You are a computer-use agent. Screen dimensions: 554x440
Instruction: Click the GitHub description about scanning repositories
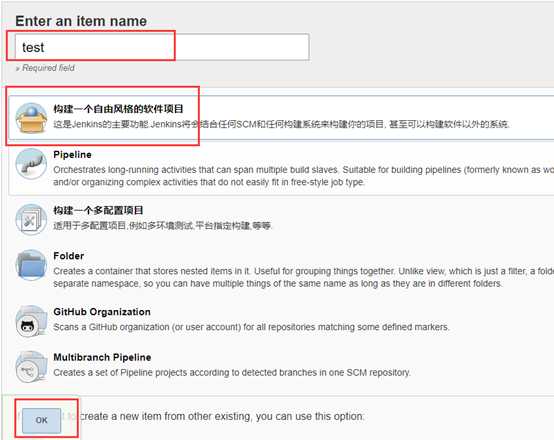251,327
